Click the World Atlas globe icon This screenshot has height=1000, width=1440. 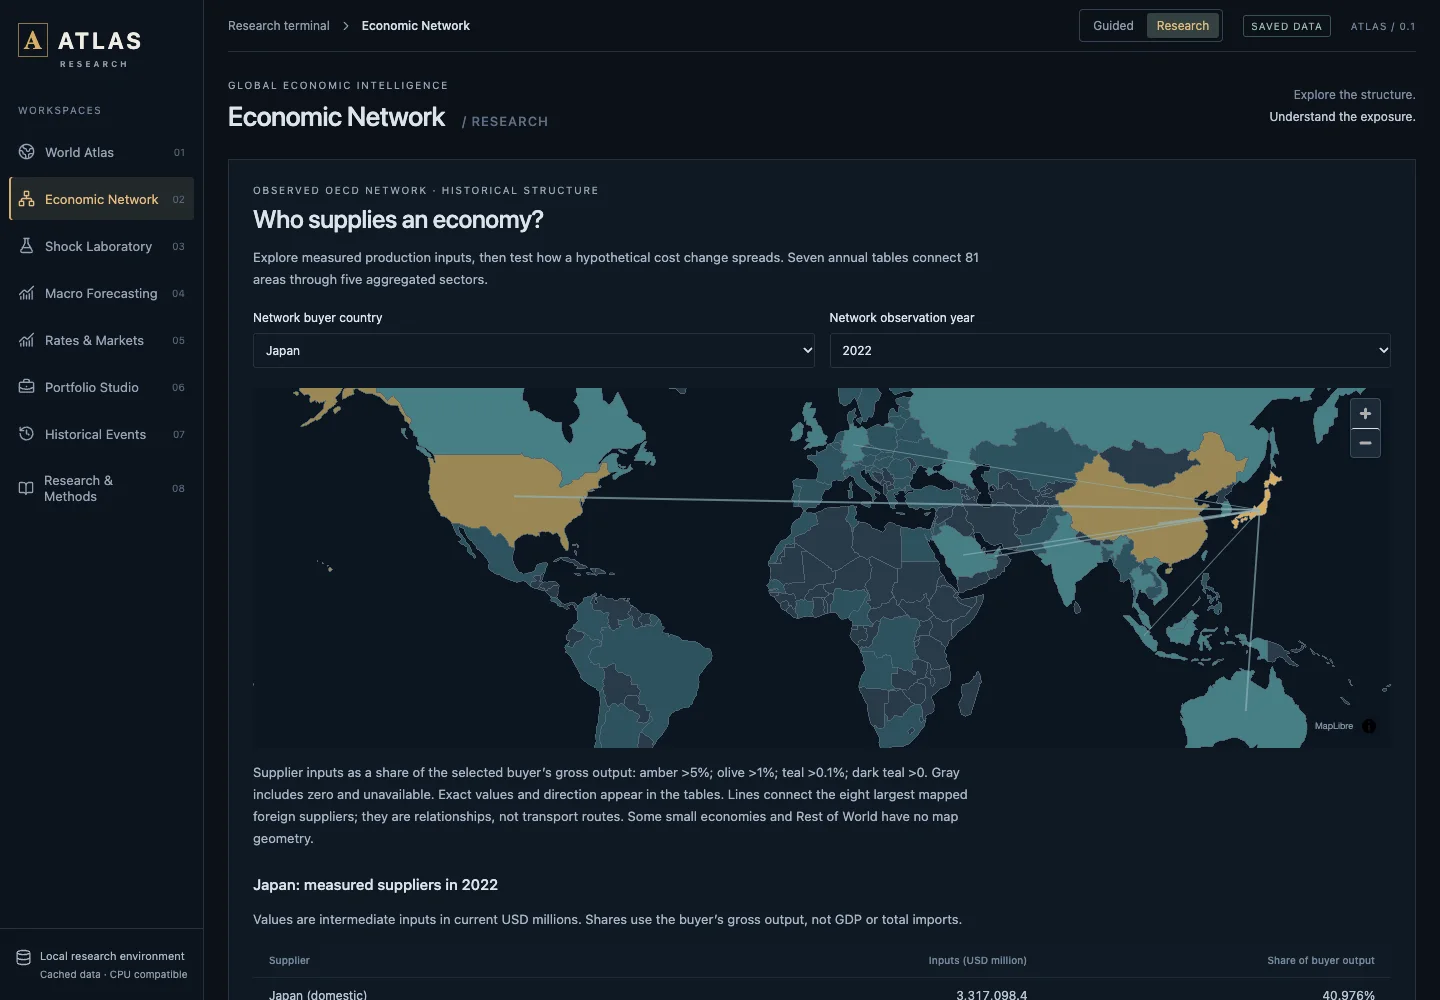point(27,152)
